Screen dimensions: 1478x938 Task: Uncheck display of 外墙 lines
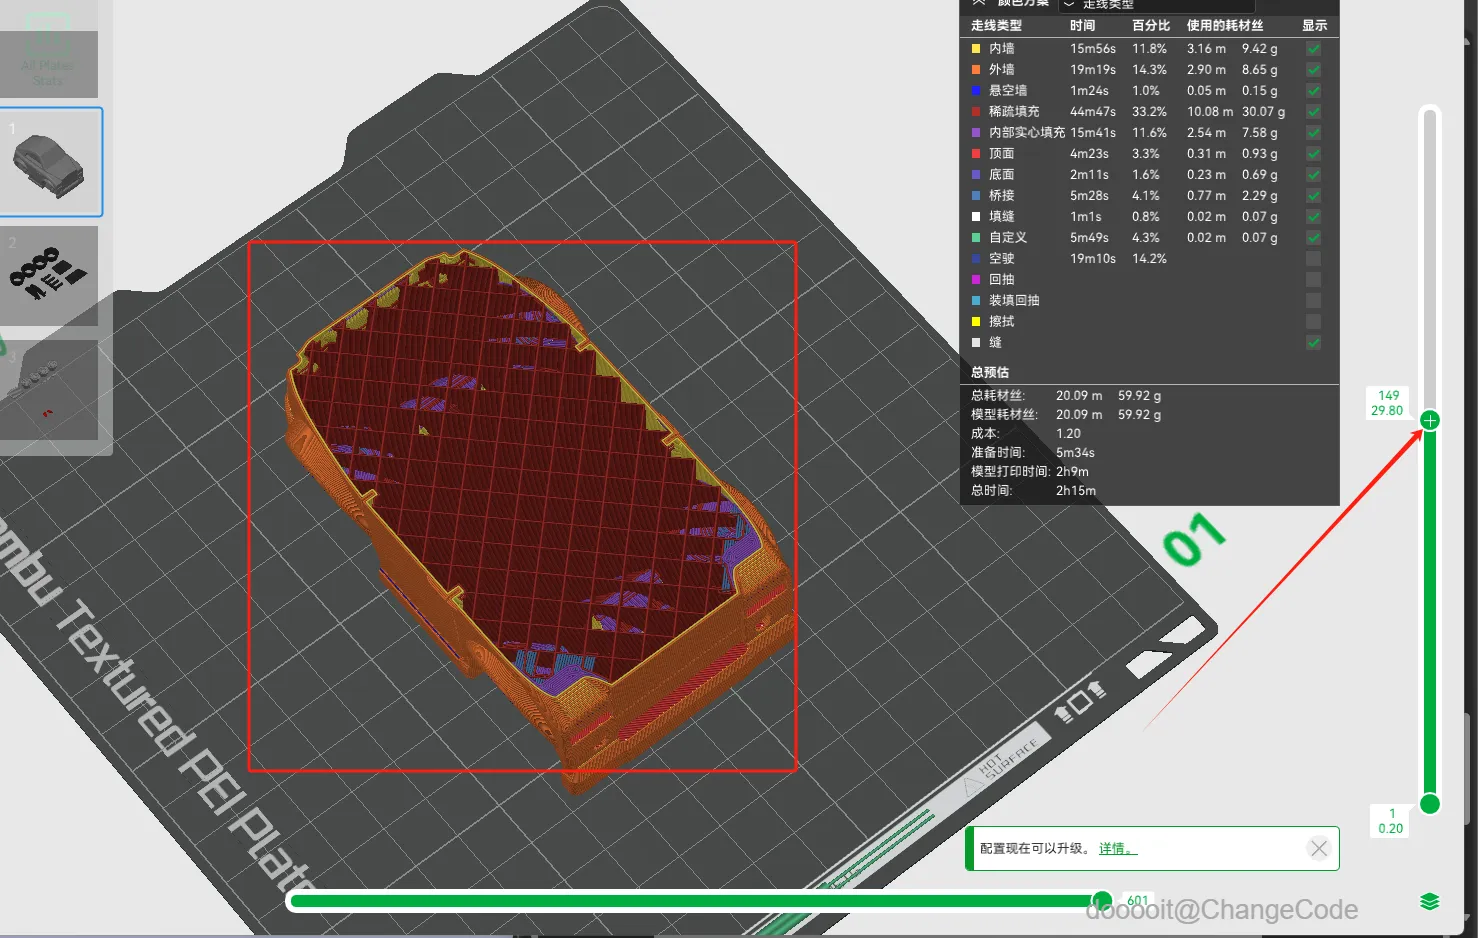click(x=1313, y=69)
